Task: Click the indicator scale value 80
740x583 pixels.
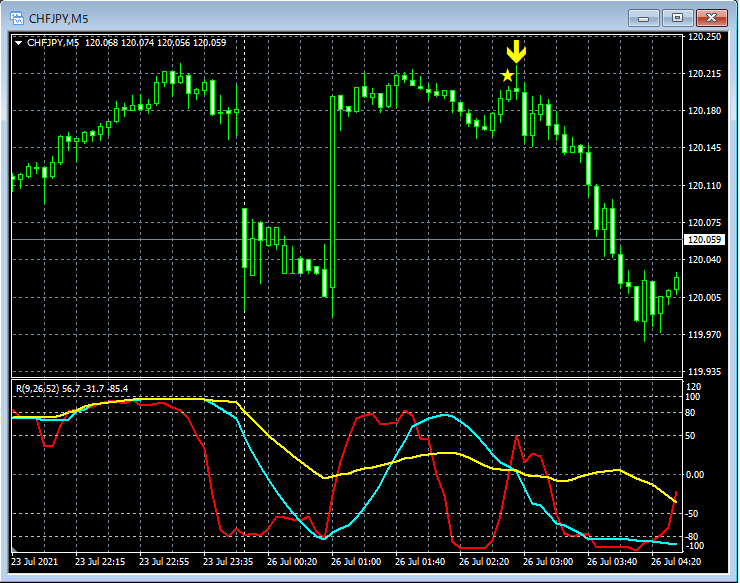Action: 690,413
